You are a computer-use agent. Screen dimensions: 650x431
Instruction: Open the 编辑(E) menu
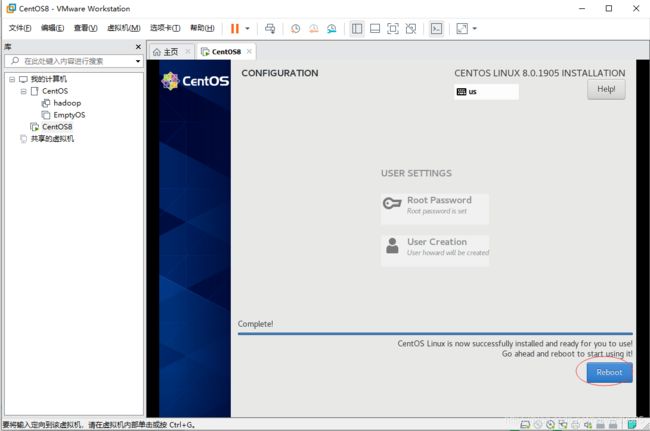pyautogui.click(x=52, y=28)
